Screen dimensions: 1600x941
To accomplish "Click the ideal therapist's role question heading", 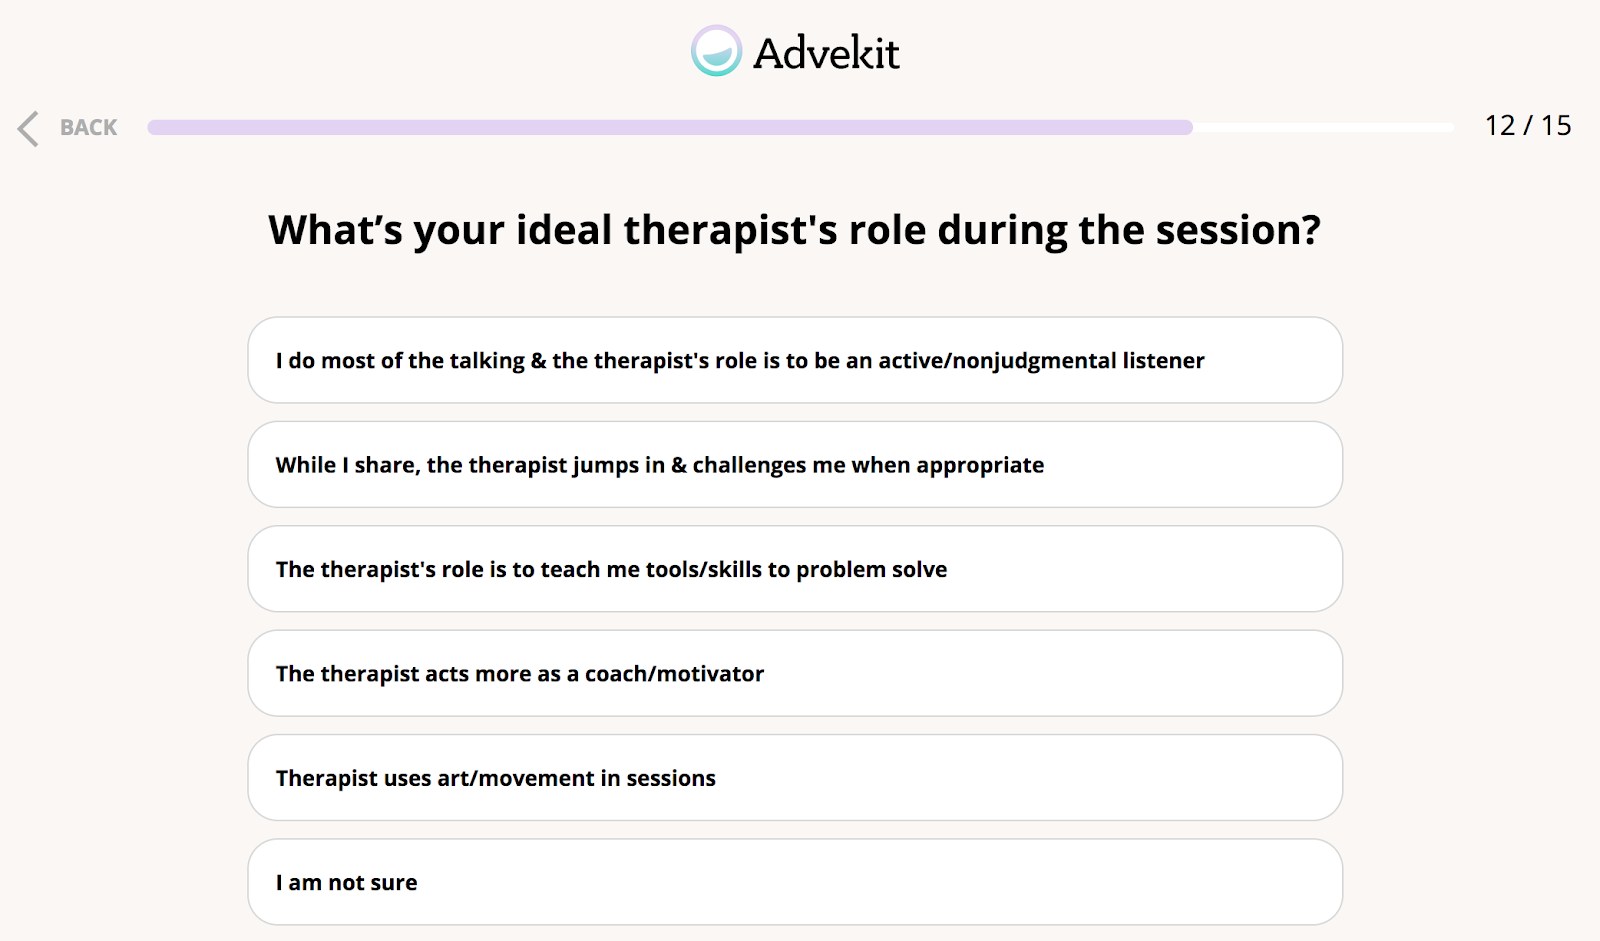I will point(795,230).
